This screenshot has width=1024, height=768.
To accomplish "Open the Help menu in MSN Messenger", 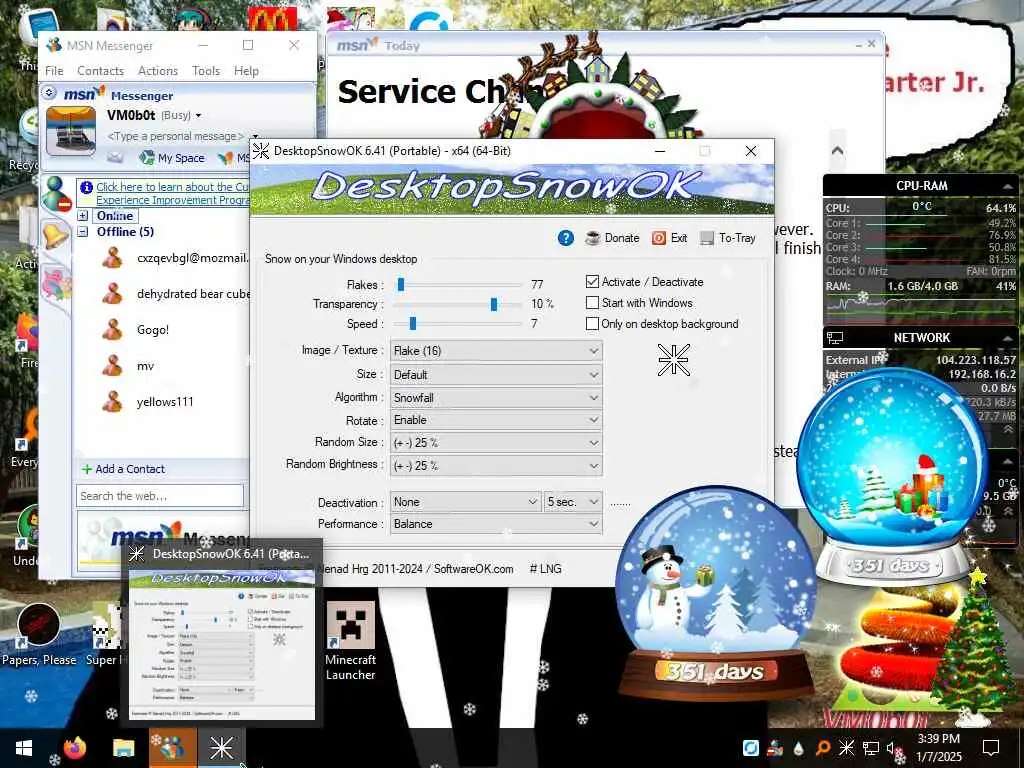I will (246, 71).
